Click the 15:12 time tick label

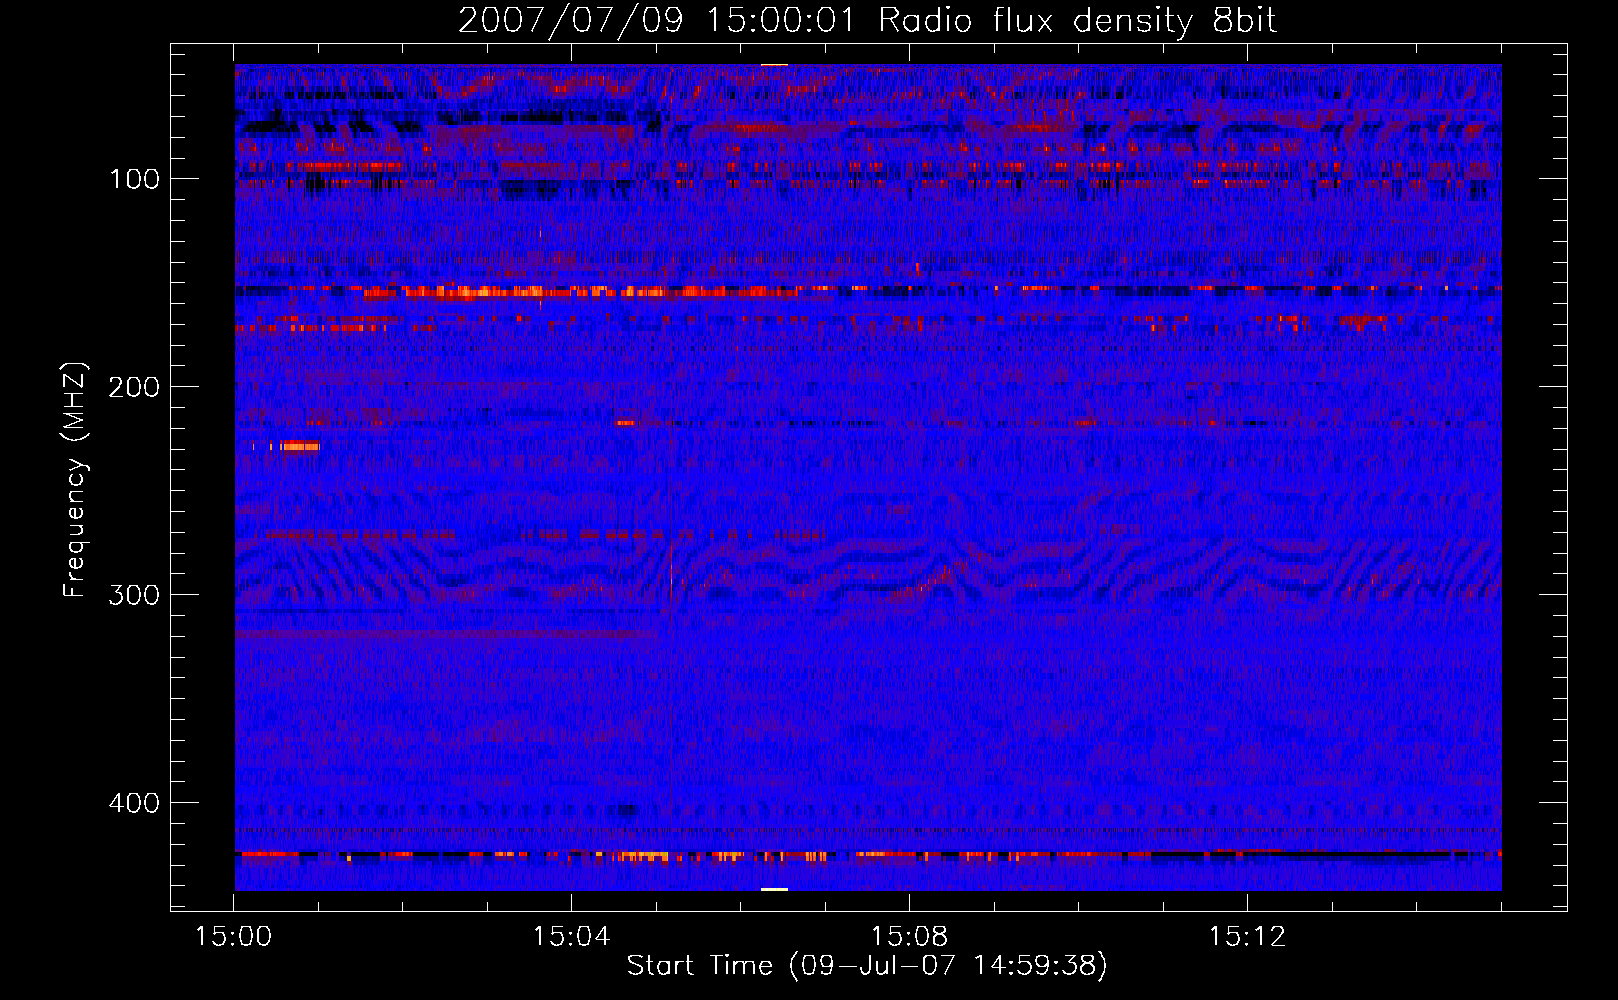pyautogui.click(x=1247, y=937)
